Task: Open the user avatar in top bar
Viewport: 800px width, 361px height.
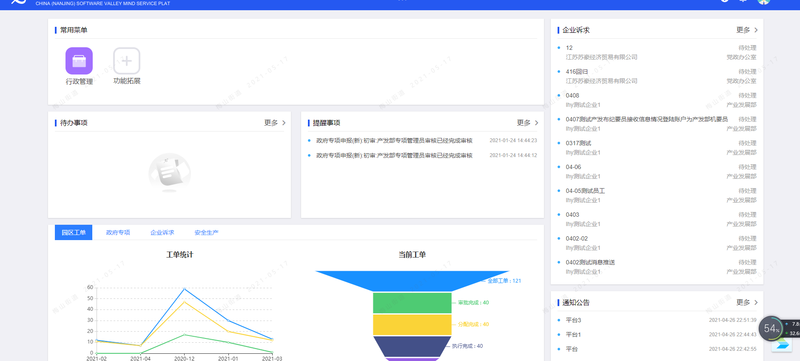Action: [763, 2]
